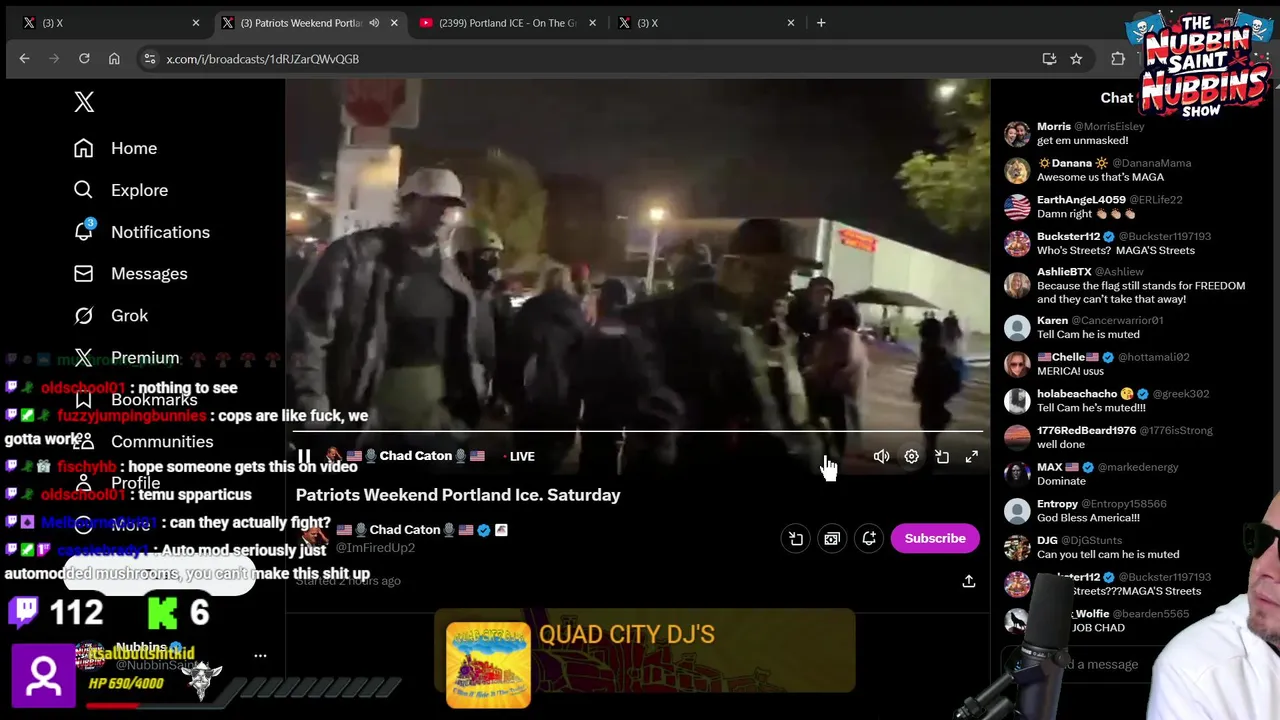
Task: Click Morris chat message avatar
Action: click(x=1017, y=134)
